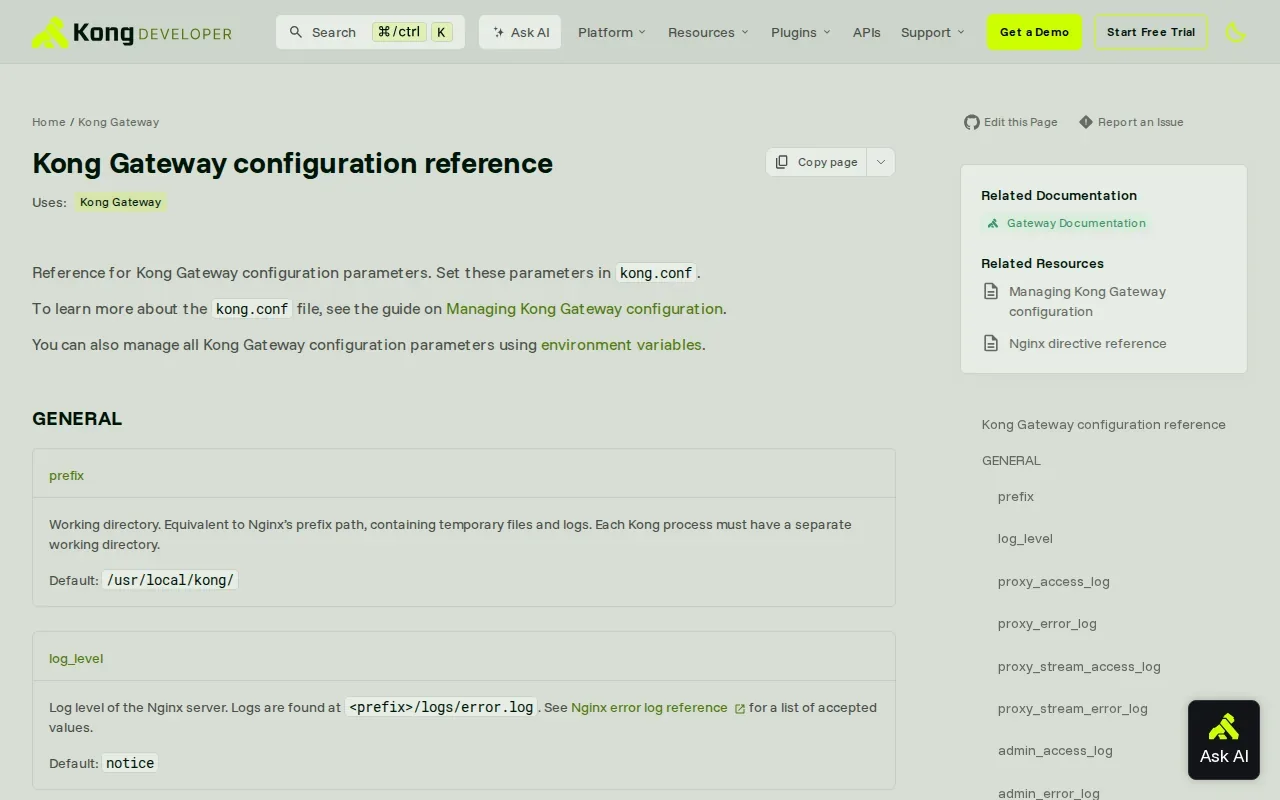Click the GENERAL section heading
Viewport: 1280px width, 800px height.
point(77,418)
